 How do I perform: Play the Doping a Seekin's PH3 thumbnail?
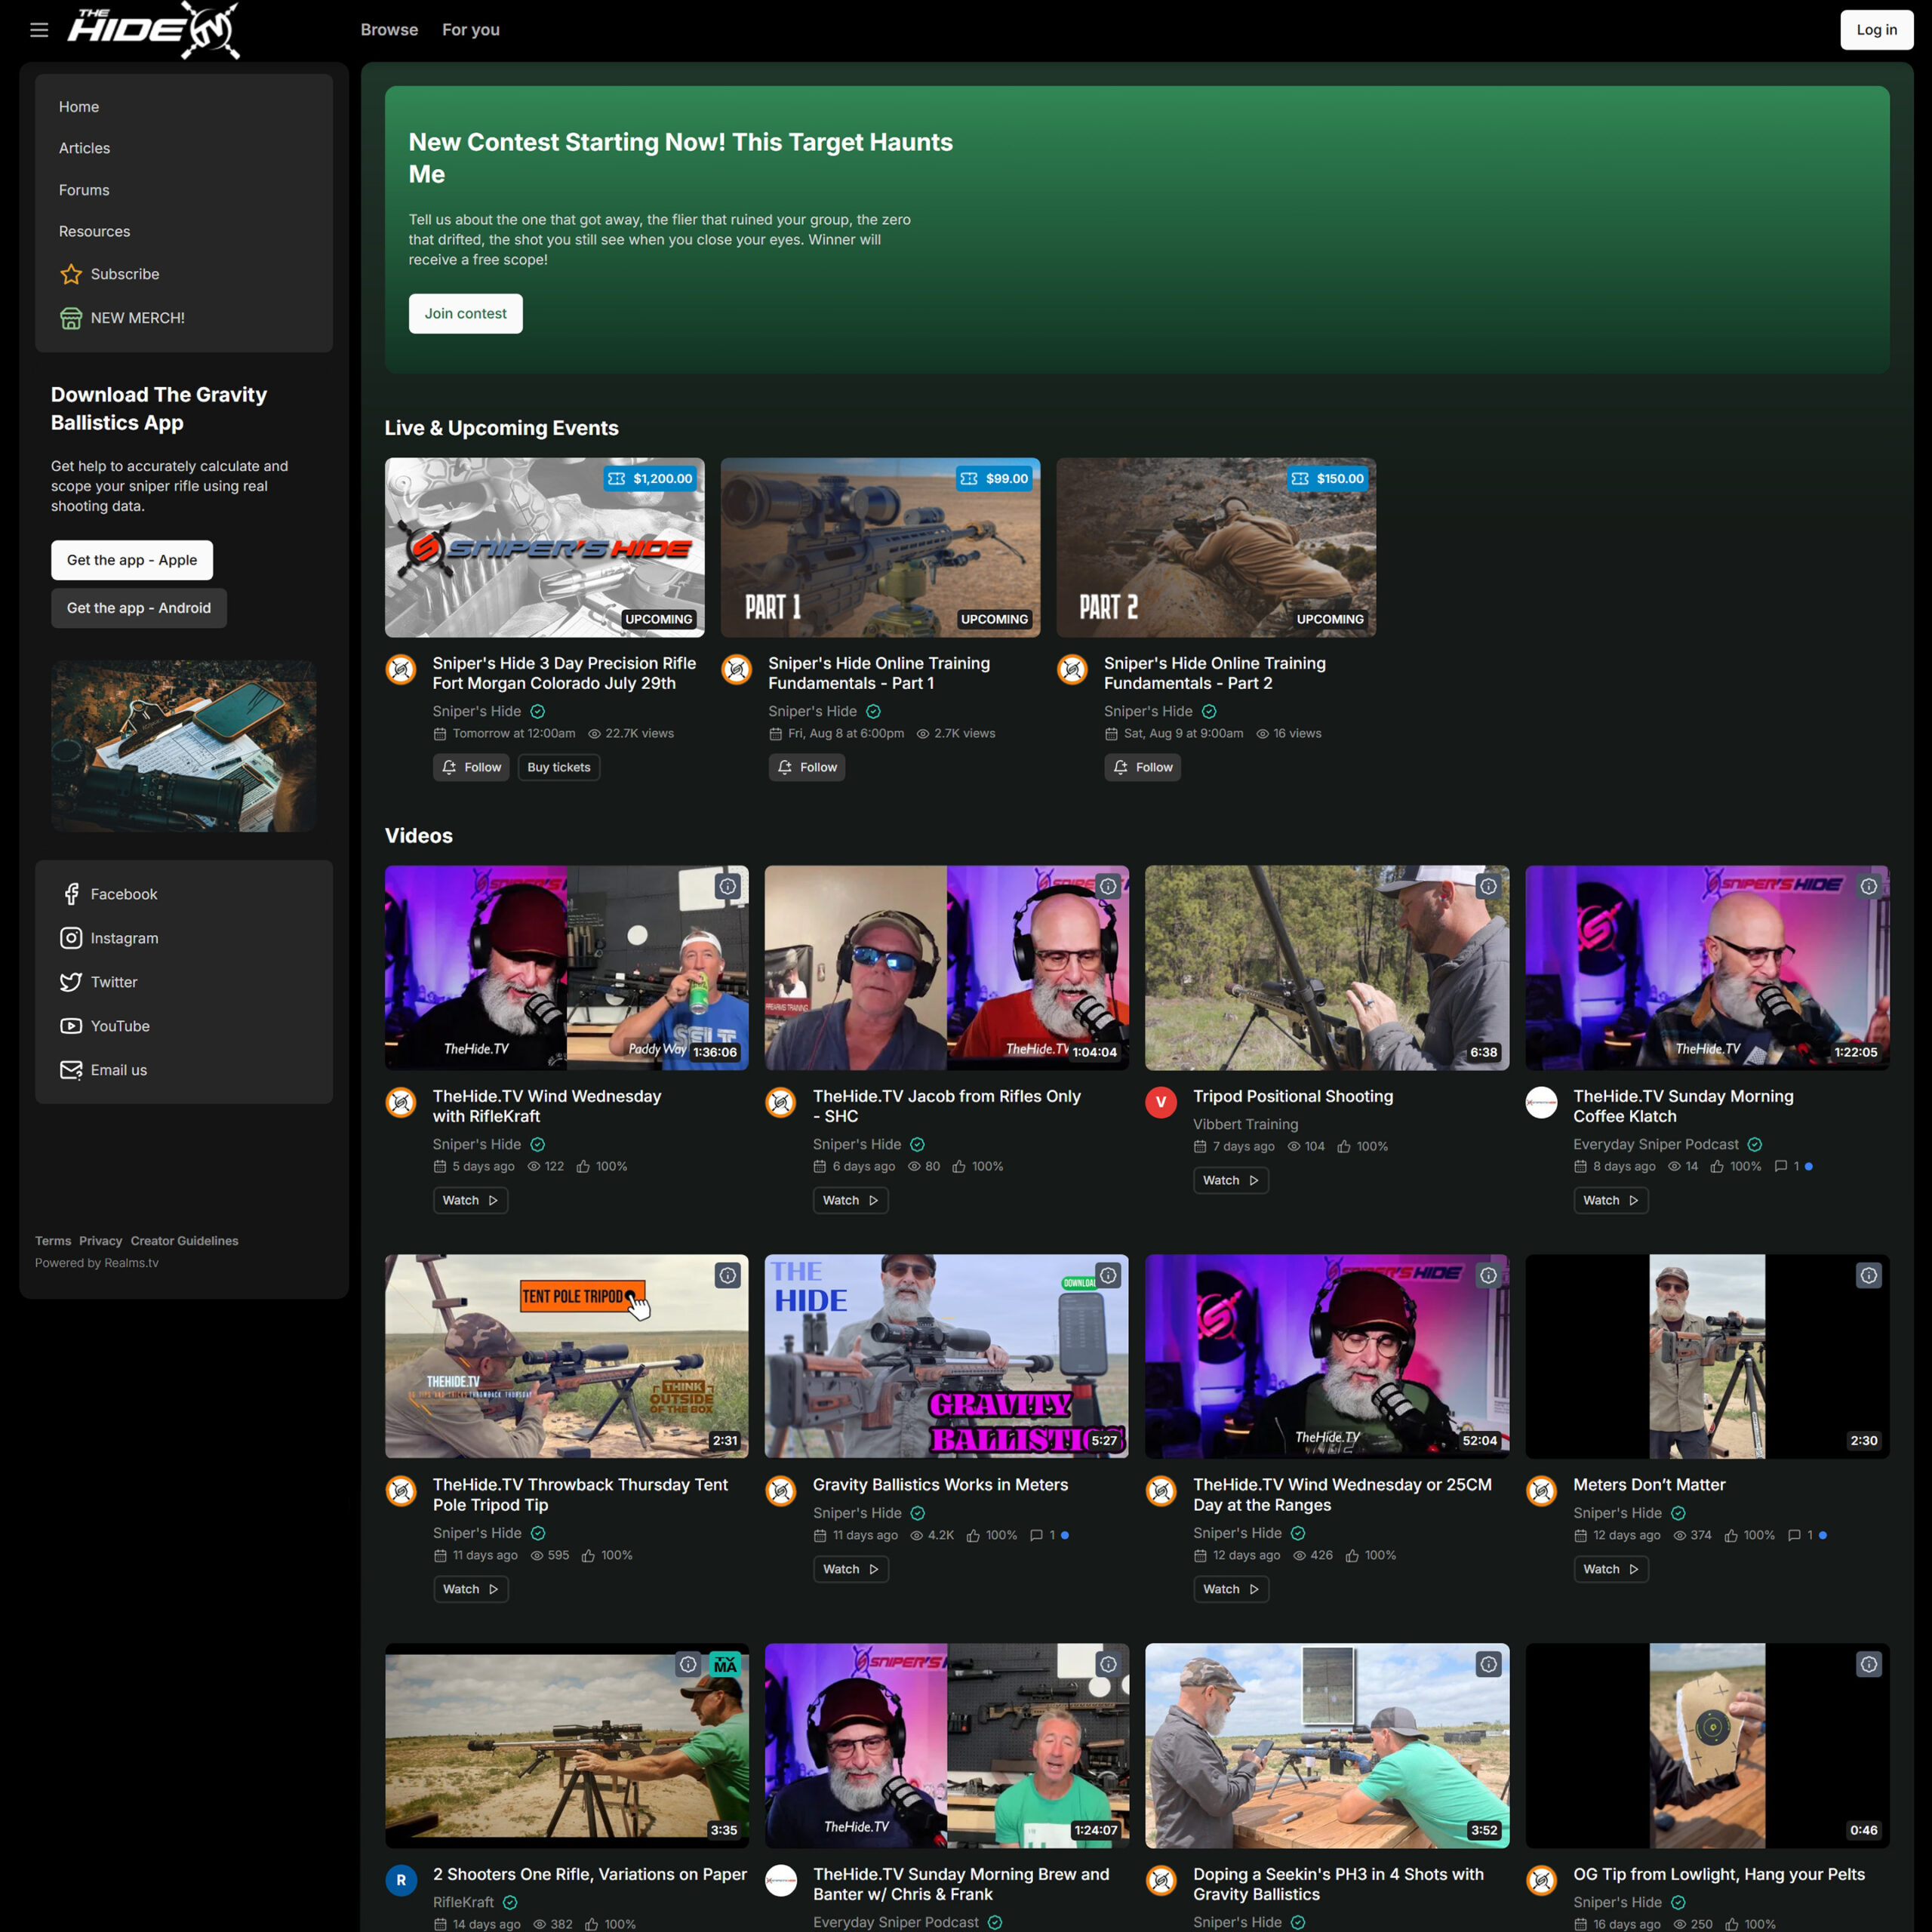point(1327,1746)
